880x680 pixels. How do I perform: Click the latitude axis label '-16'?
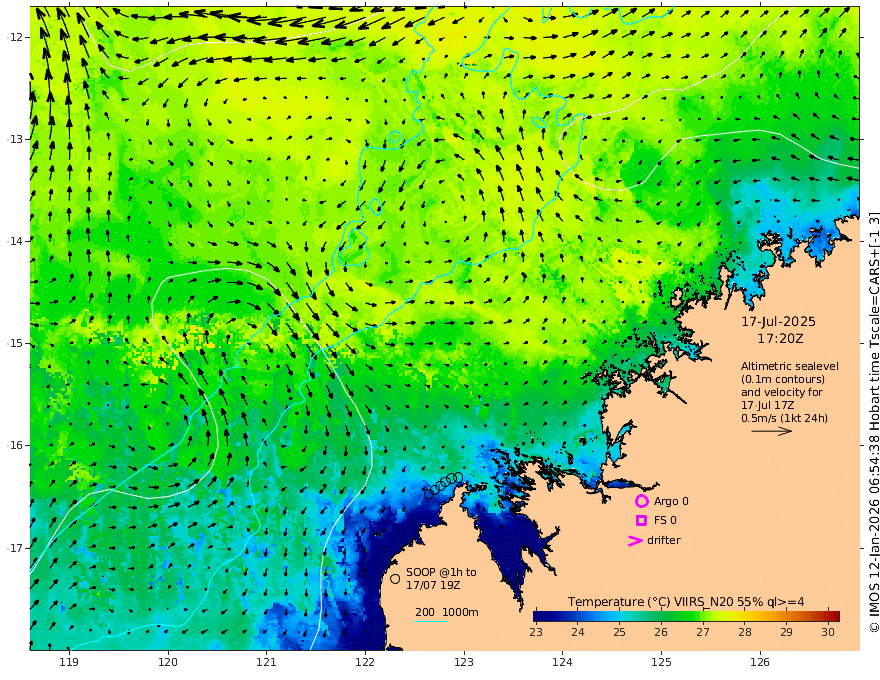pos(15,445)
